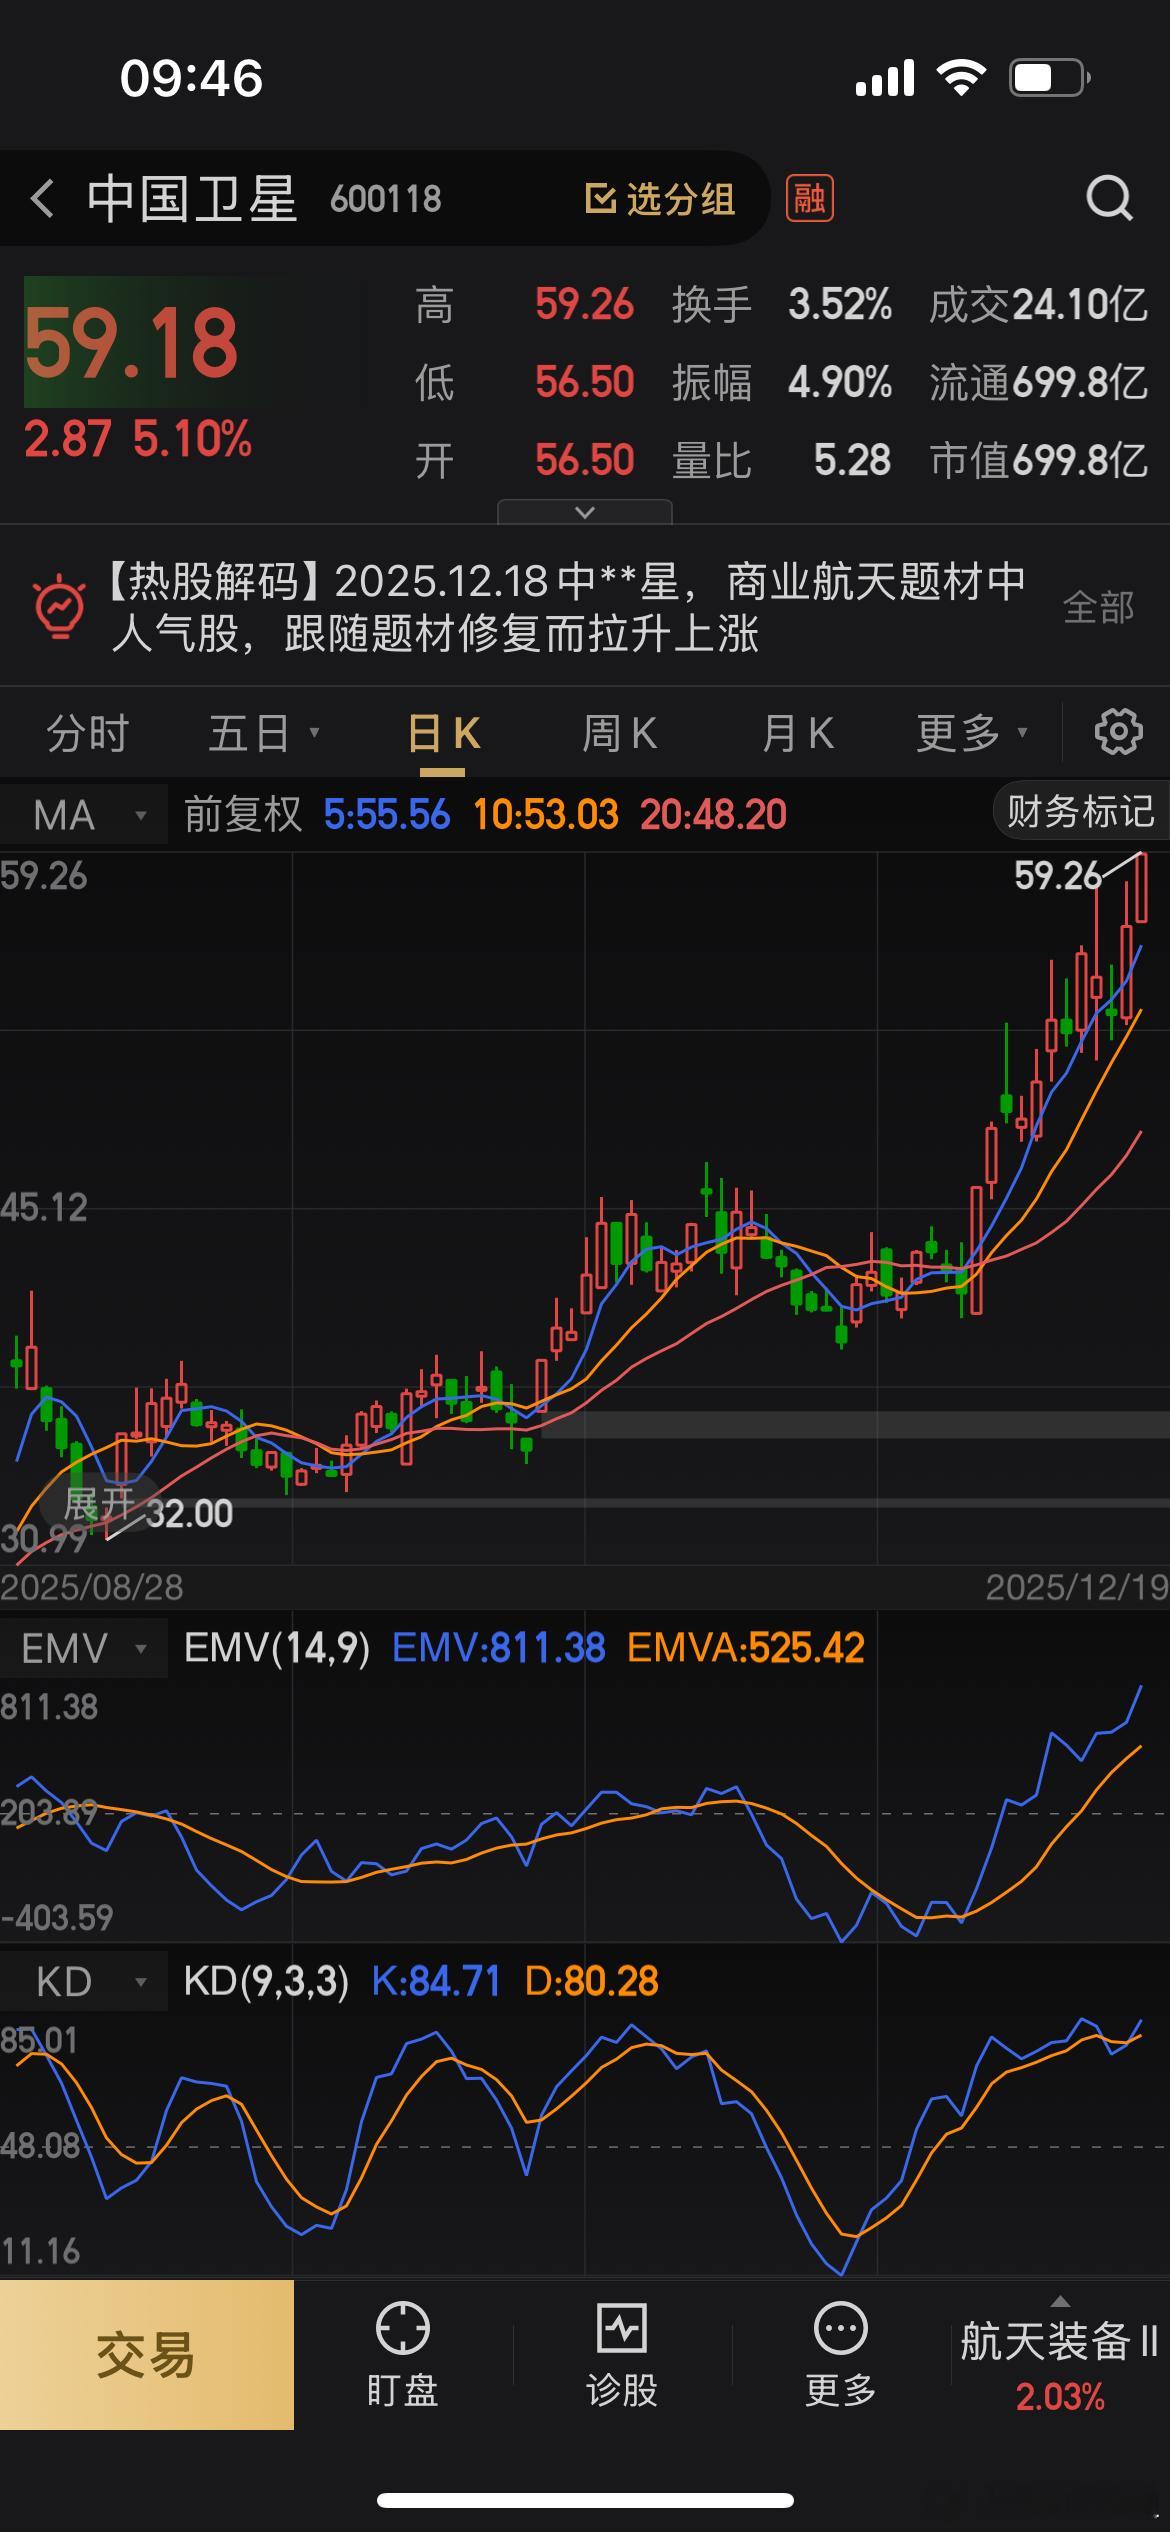
Task: Tap 成交24.10亿 turnover amount
Action: click(x=1038, y=304)
